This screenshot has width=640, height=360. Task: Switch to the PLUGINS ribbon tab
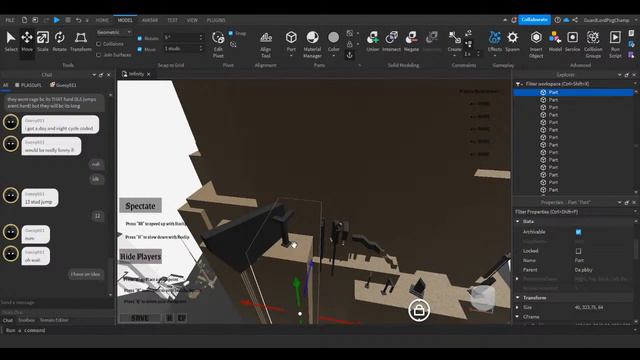(216, 20)
